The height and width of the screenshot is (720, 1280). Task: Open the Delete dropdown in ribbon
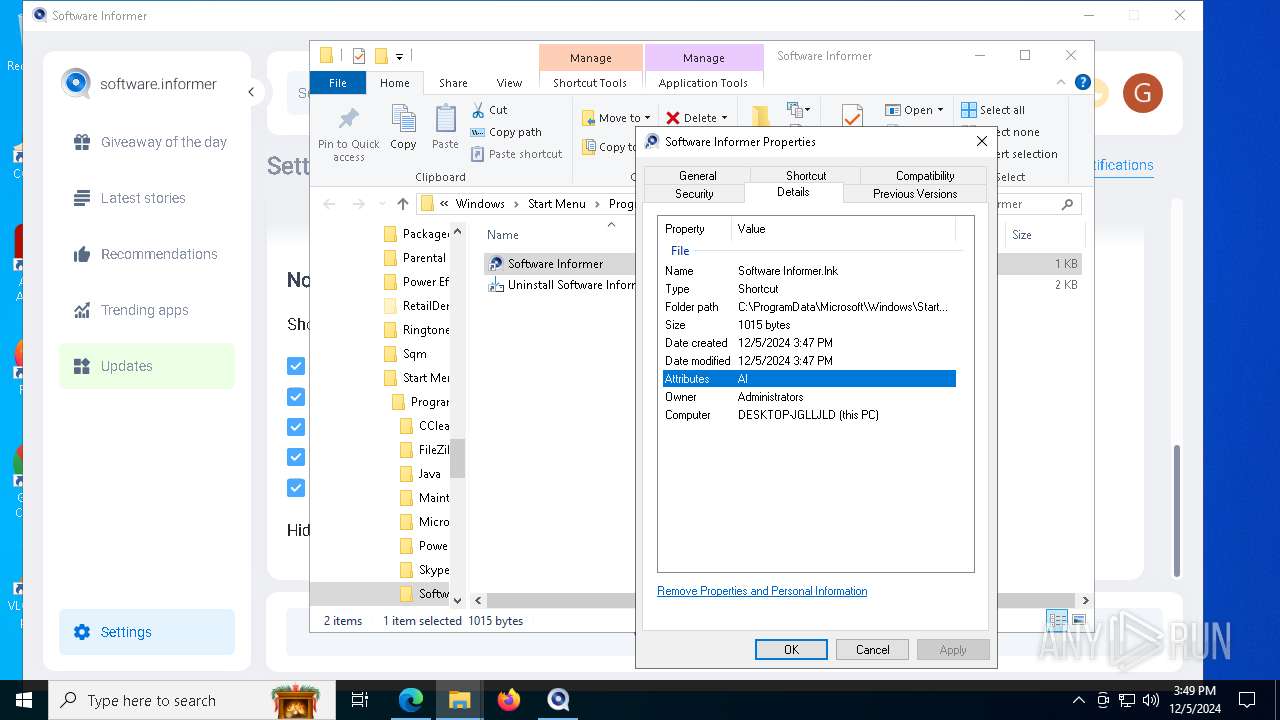coord(697,118)
